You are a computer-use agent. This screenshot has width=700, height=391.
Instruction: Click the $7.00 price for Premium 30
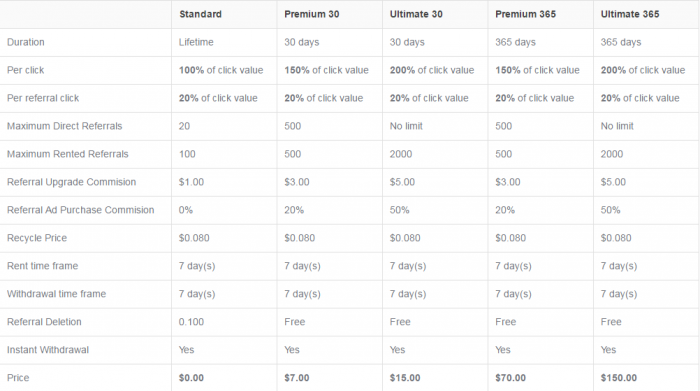pos(296,378)
